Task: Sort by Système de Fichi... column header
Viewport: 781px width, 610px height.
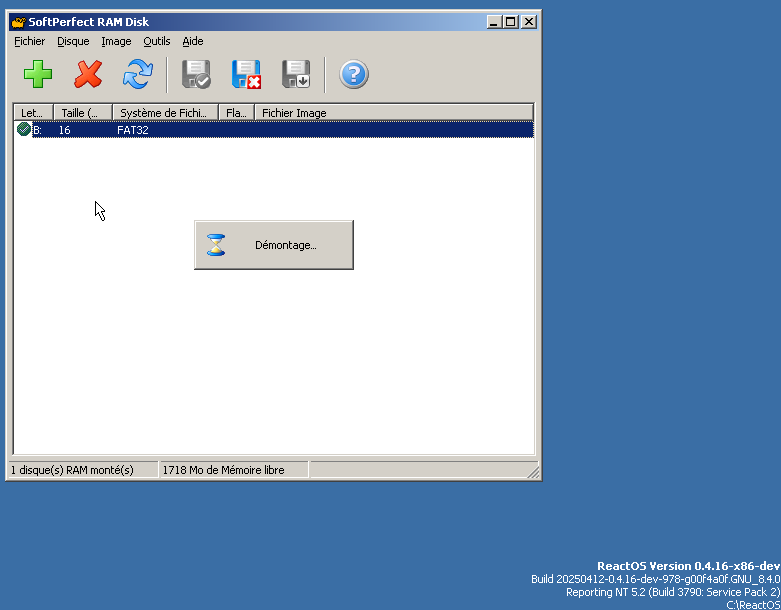Action: (166, 113)
